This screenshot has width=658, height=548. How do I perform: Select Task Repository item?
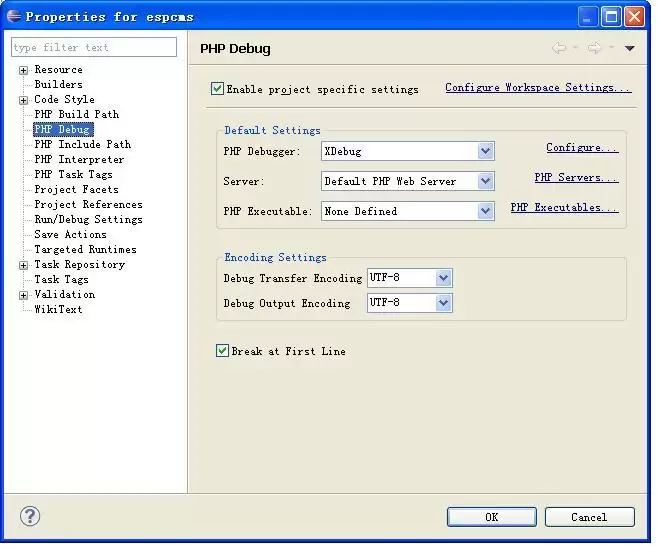click(80, 265)
